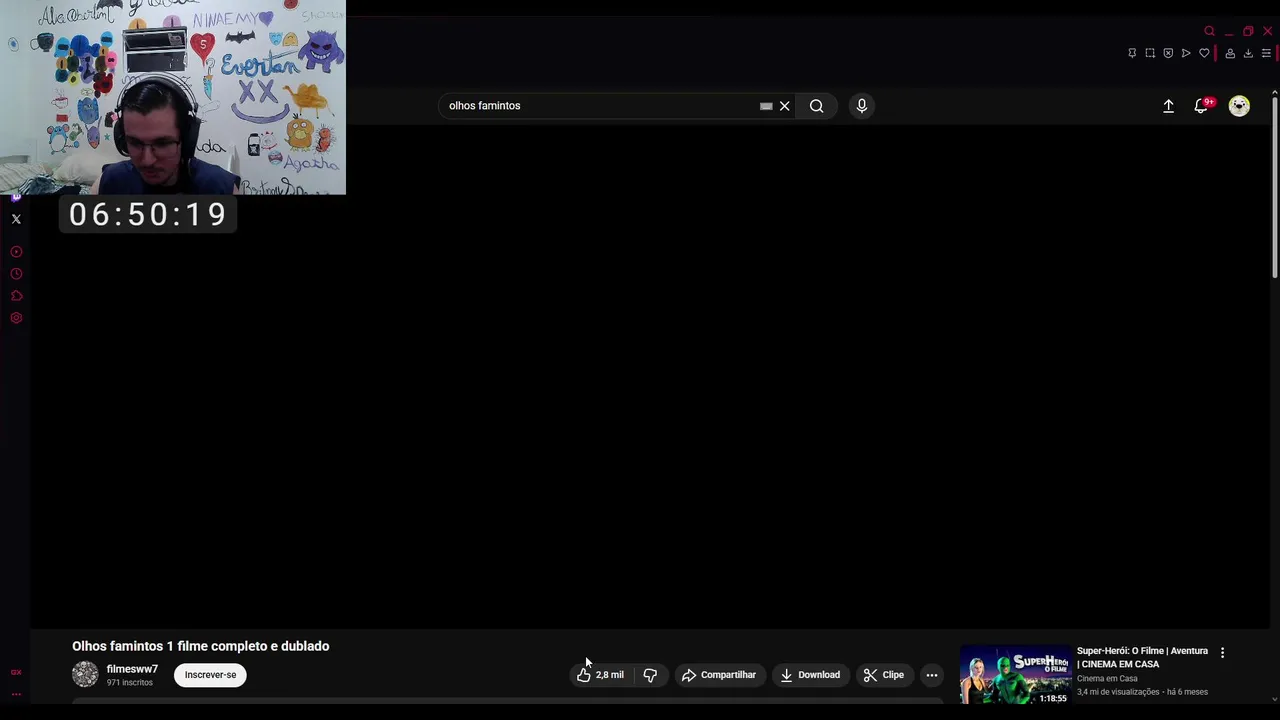Open Super-Herói: O Filme video thumbnail
1280x720 pixels.
tap(1015, 675)
